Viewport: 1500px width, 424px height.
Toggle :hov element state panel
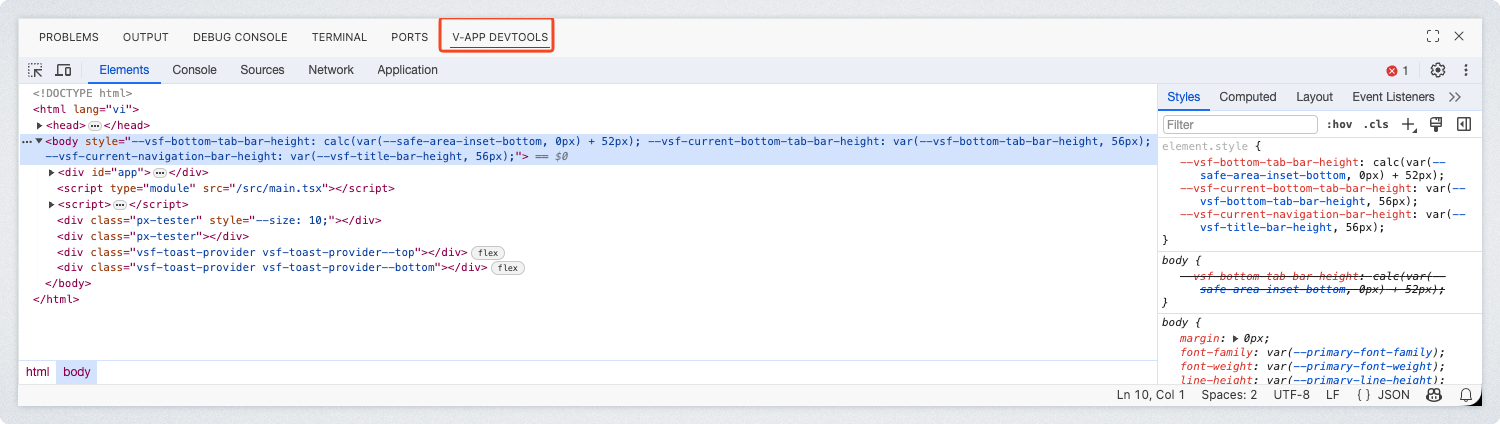point(1339,125)
